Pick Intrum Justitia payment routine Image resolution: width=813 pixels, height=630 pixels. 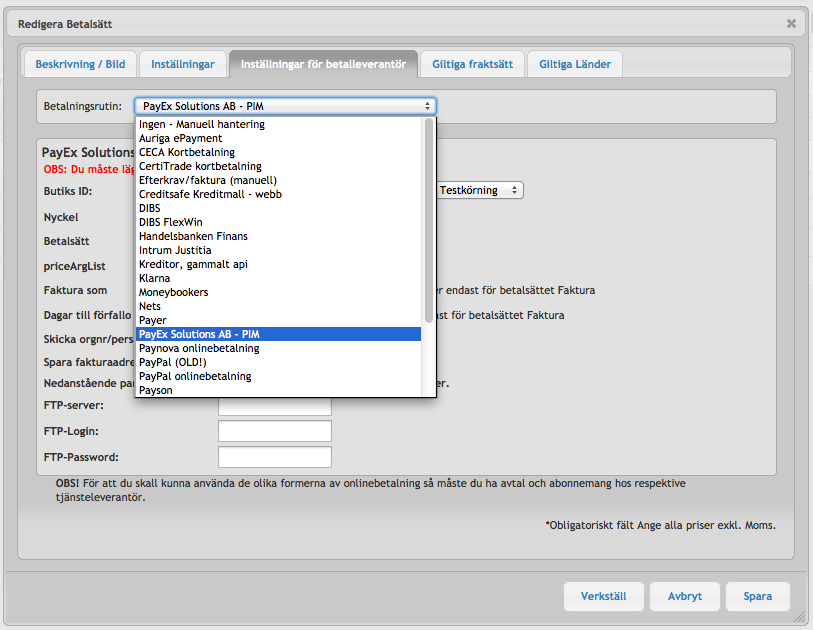pos(278,250)
